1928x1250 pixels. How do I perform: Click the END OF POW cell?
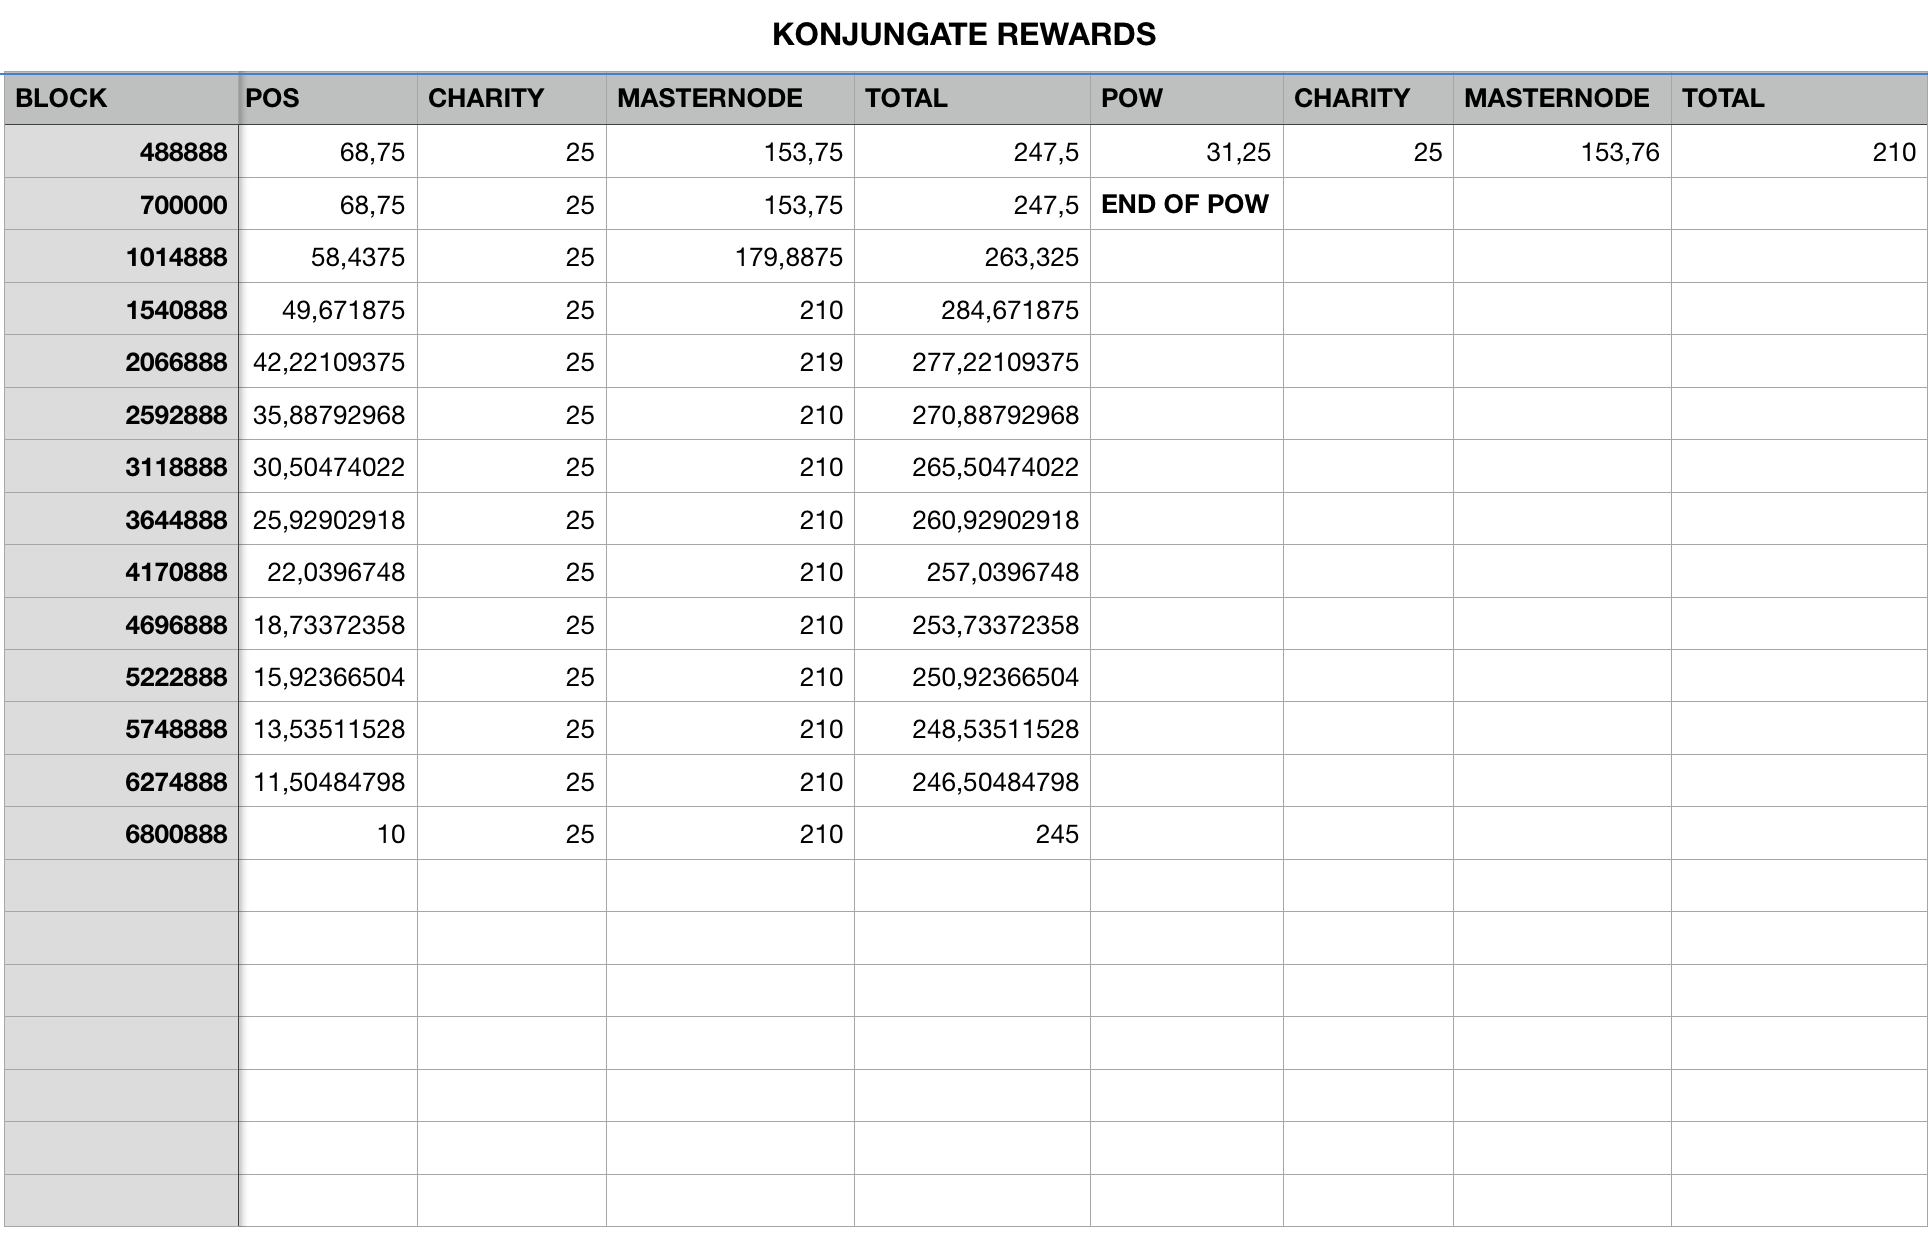1184,204
